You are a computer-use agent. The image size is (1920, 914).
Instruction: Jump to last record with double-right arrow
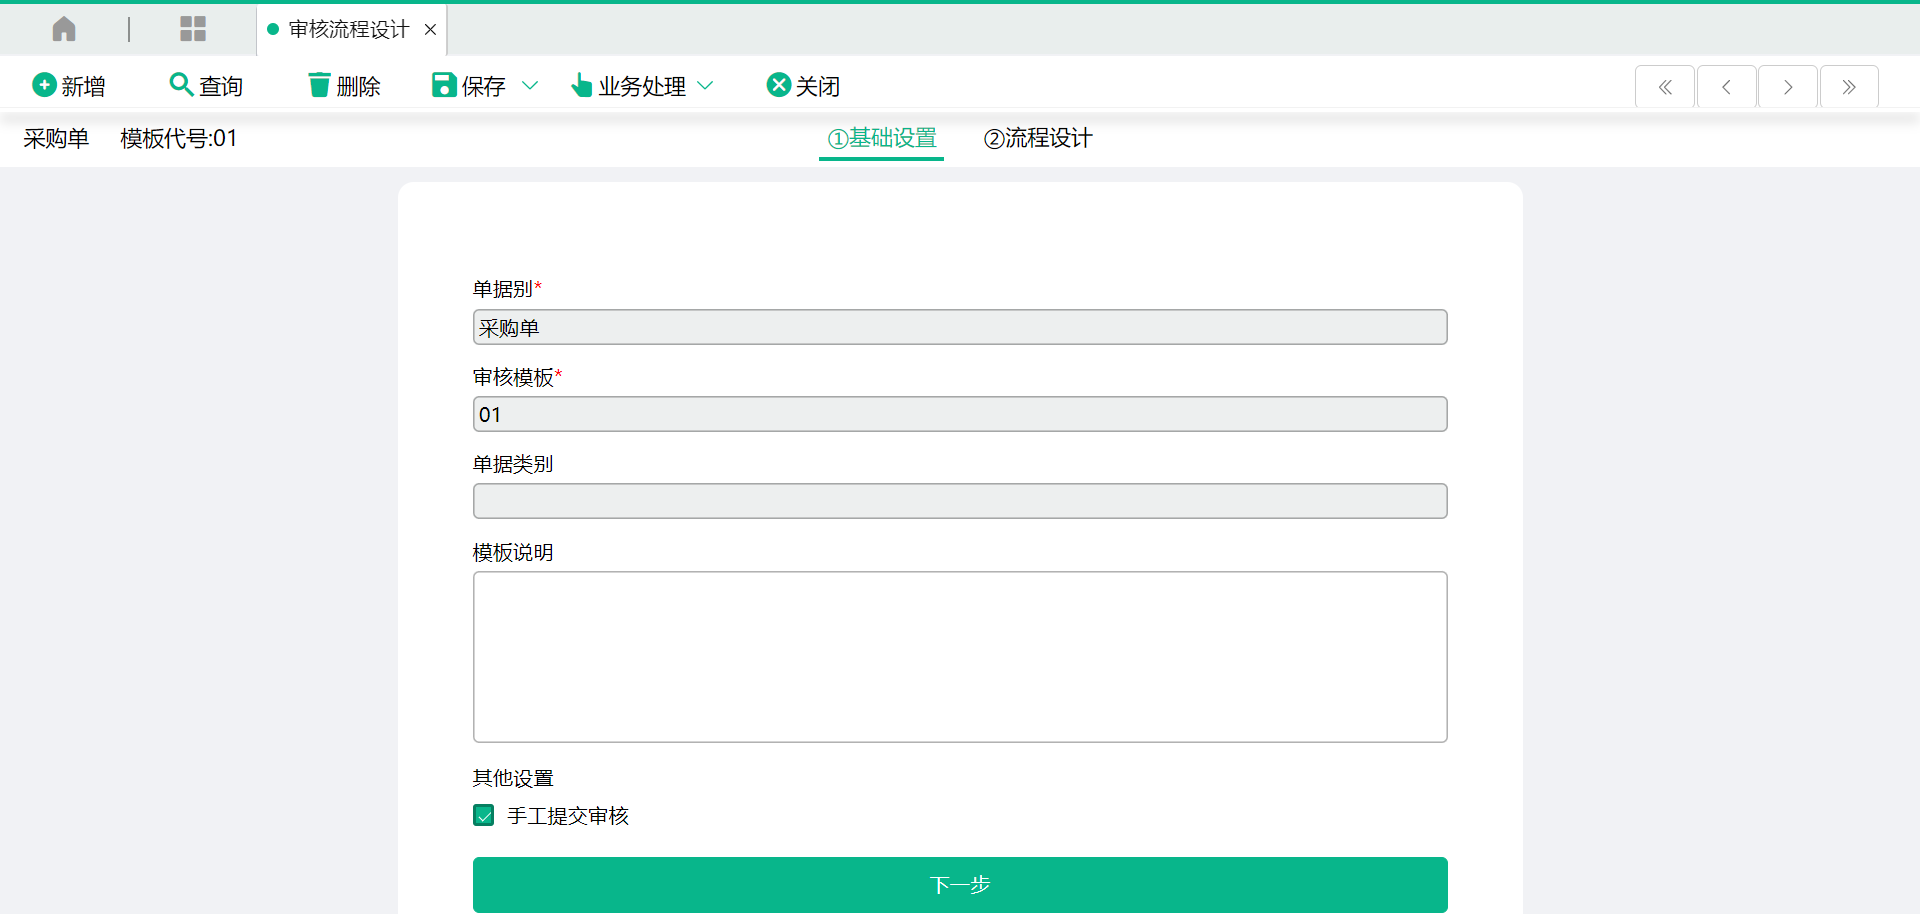[x=1849, y=87]
